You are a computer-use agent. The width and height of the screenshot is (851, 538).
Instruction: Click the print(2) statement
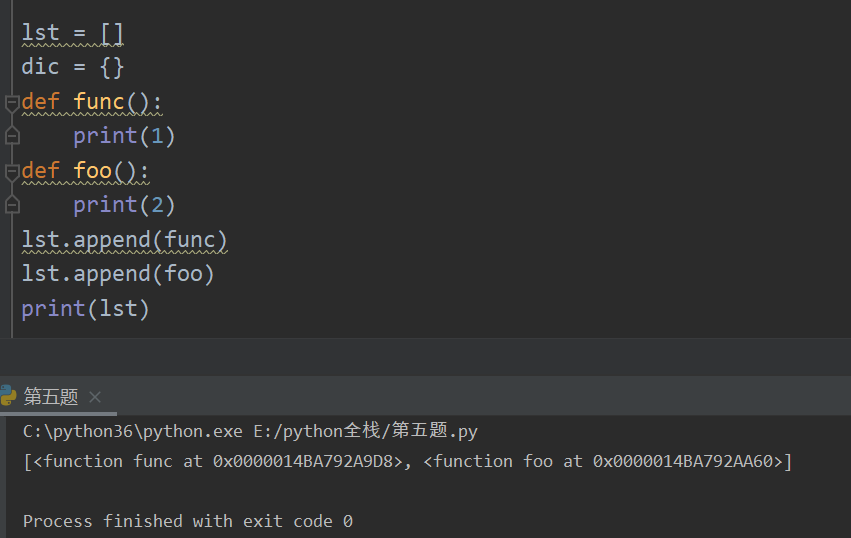124,205
